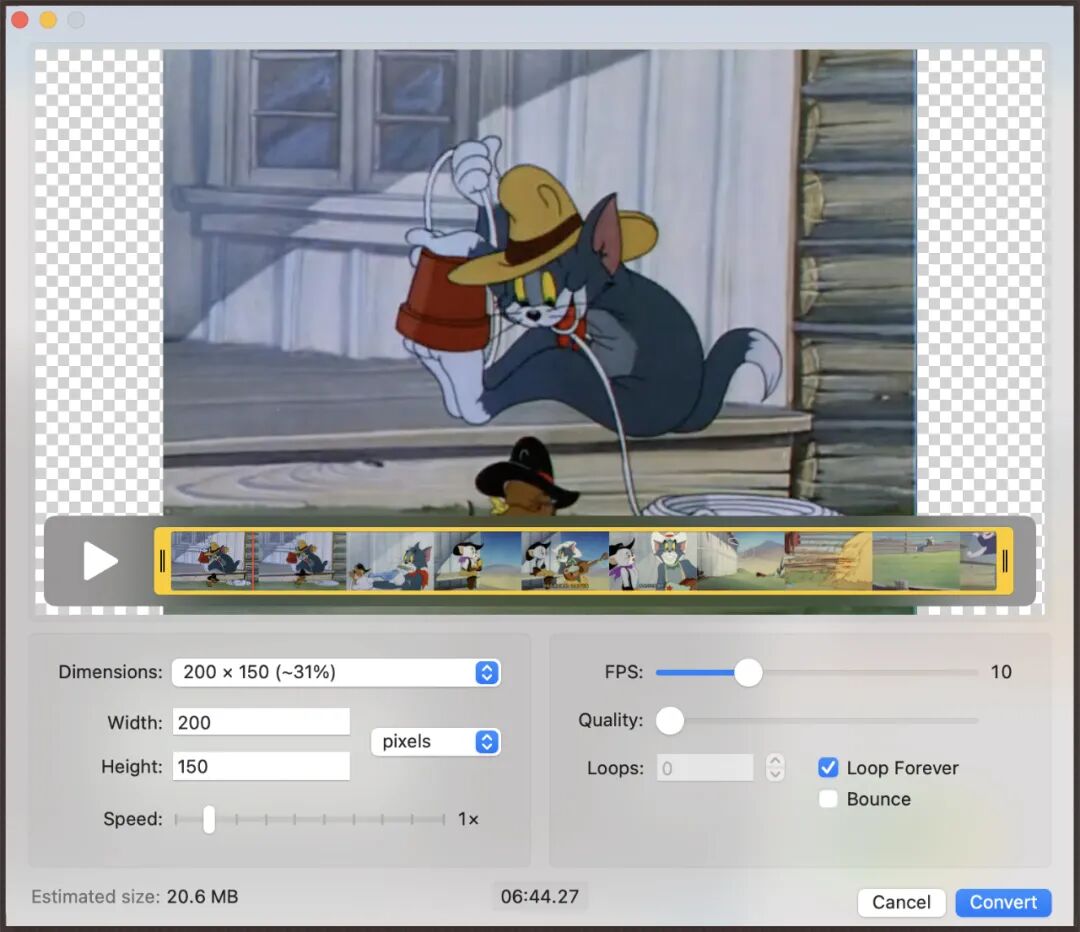1080x932 pixels.
Task: Open the Dimensions preset dropdown
Action: pos(336,672)
